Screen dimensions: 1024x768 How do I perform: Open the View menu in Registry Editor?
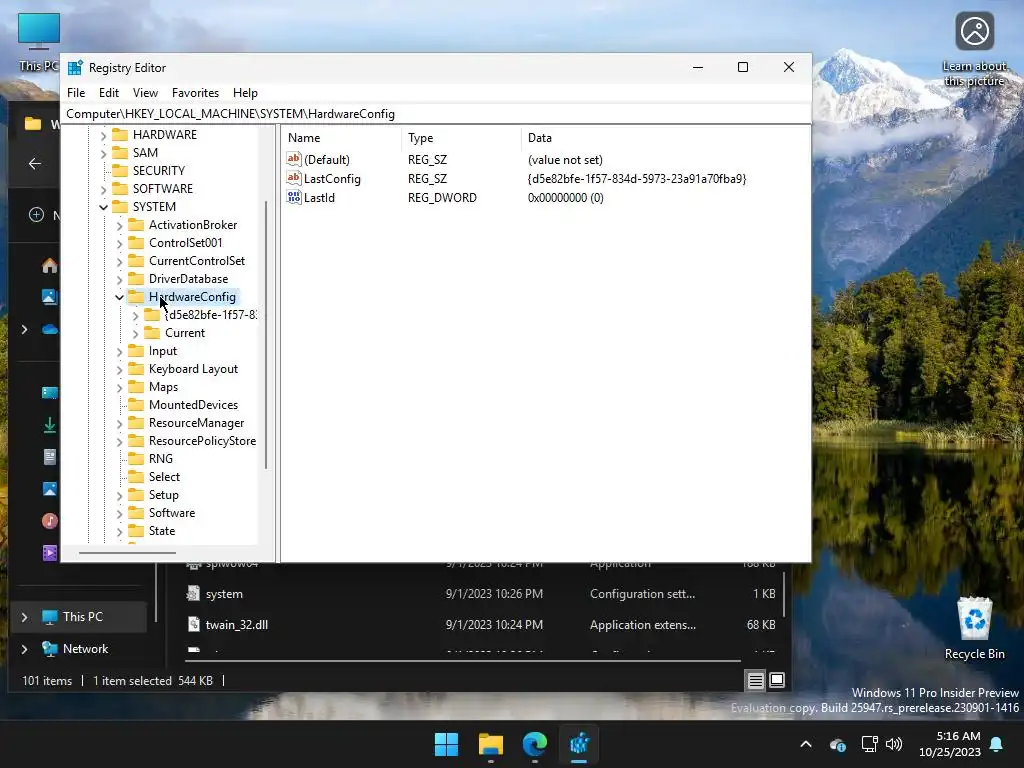[145, 93]
